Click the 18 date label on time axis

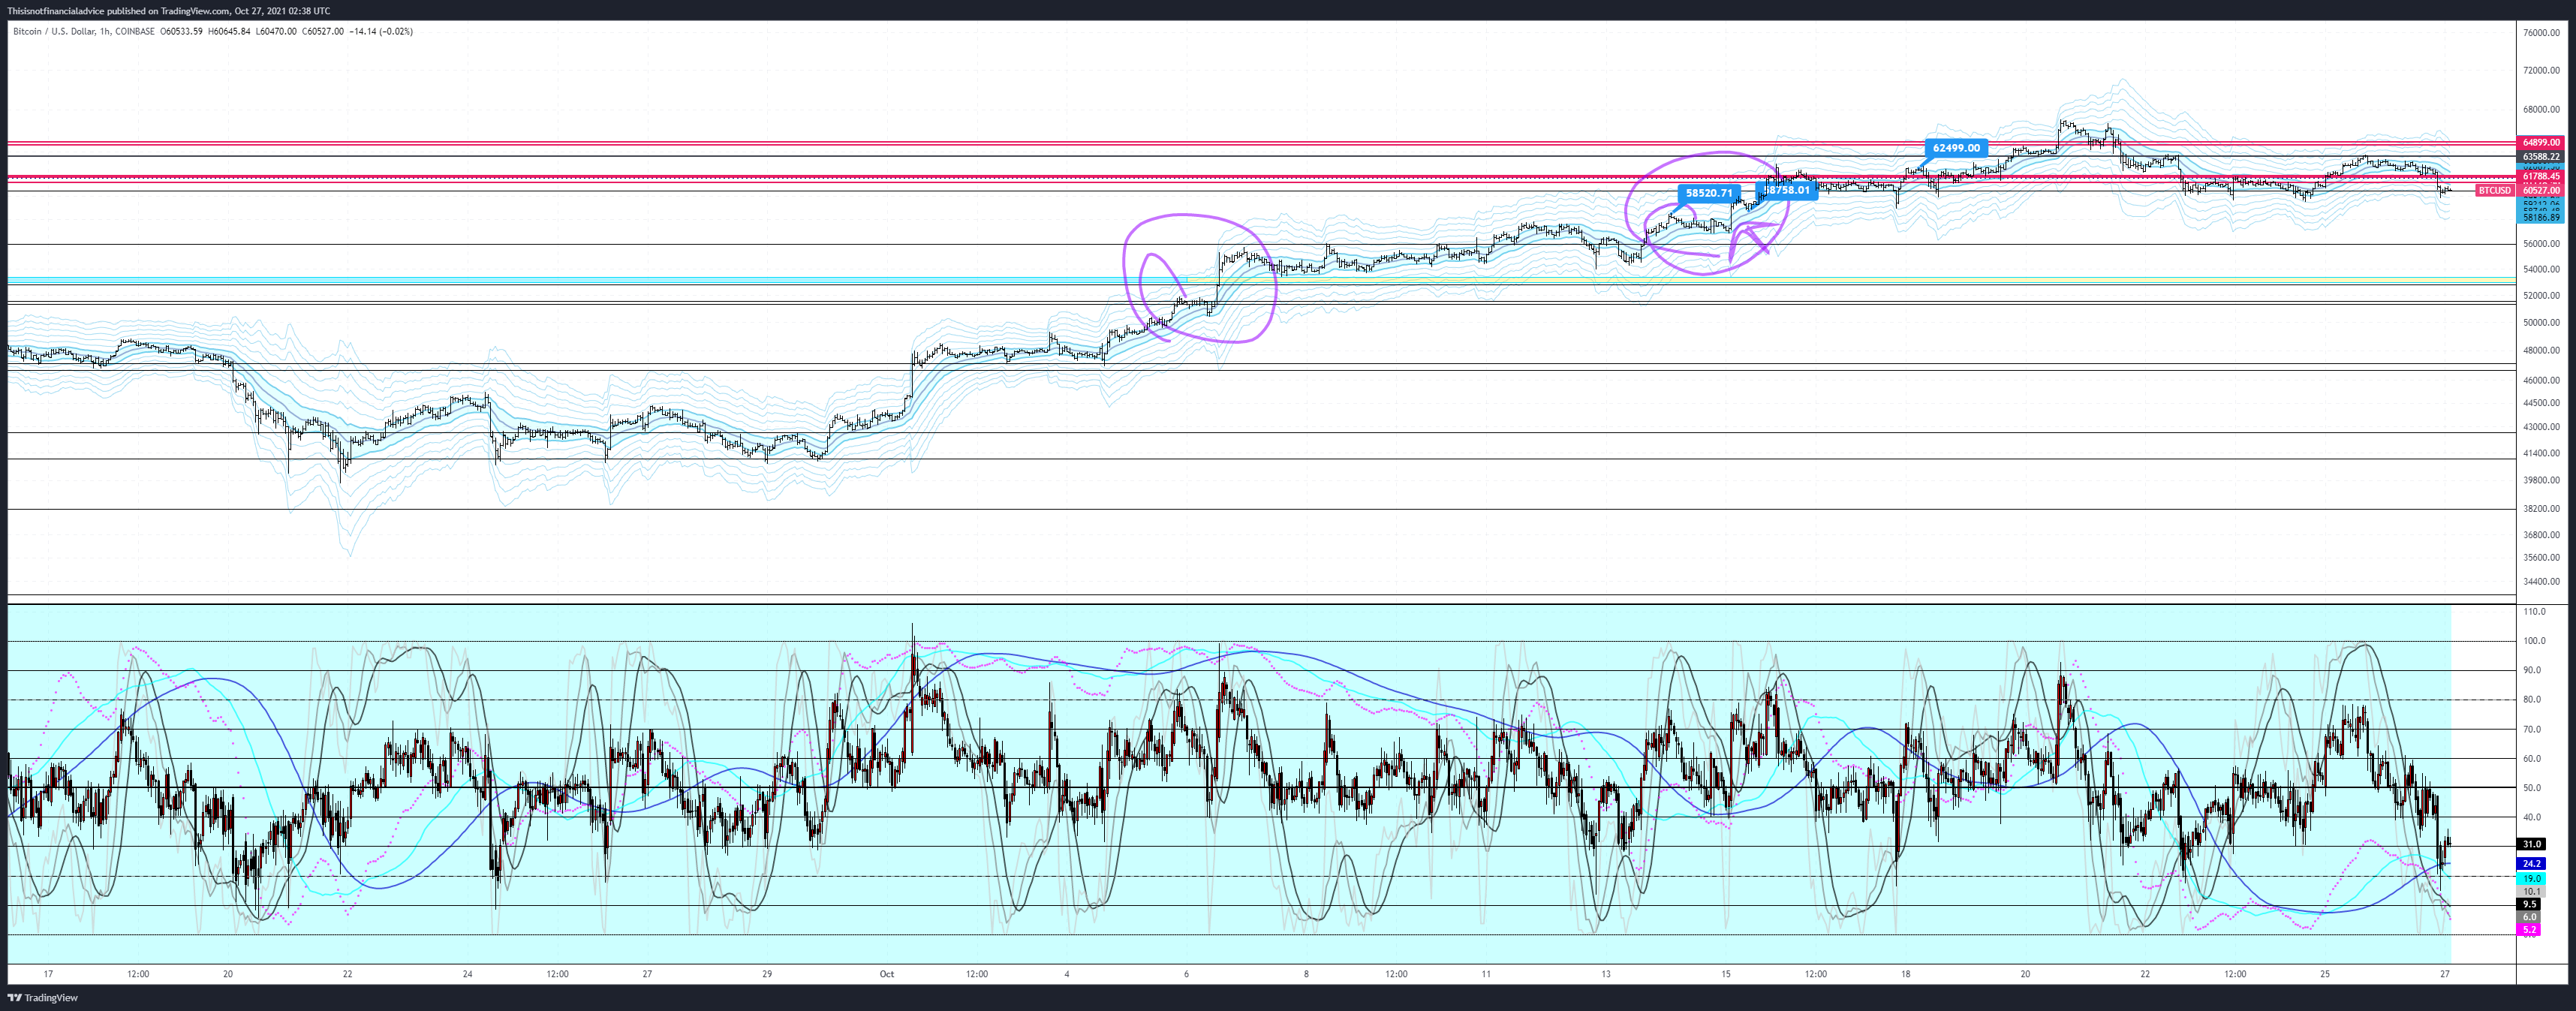[x=1906, y=974]
